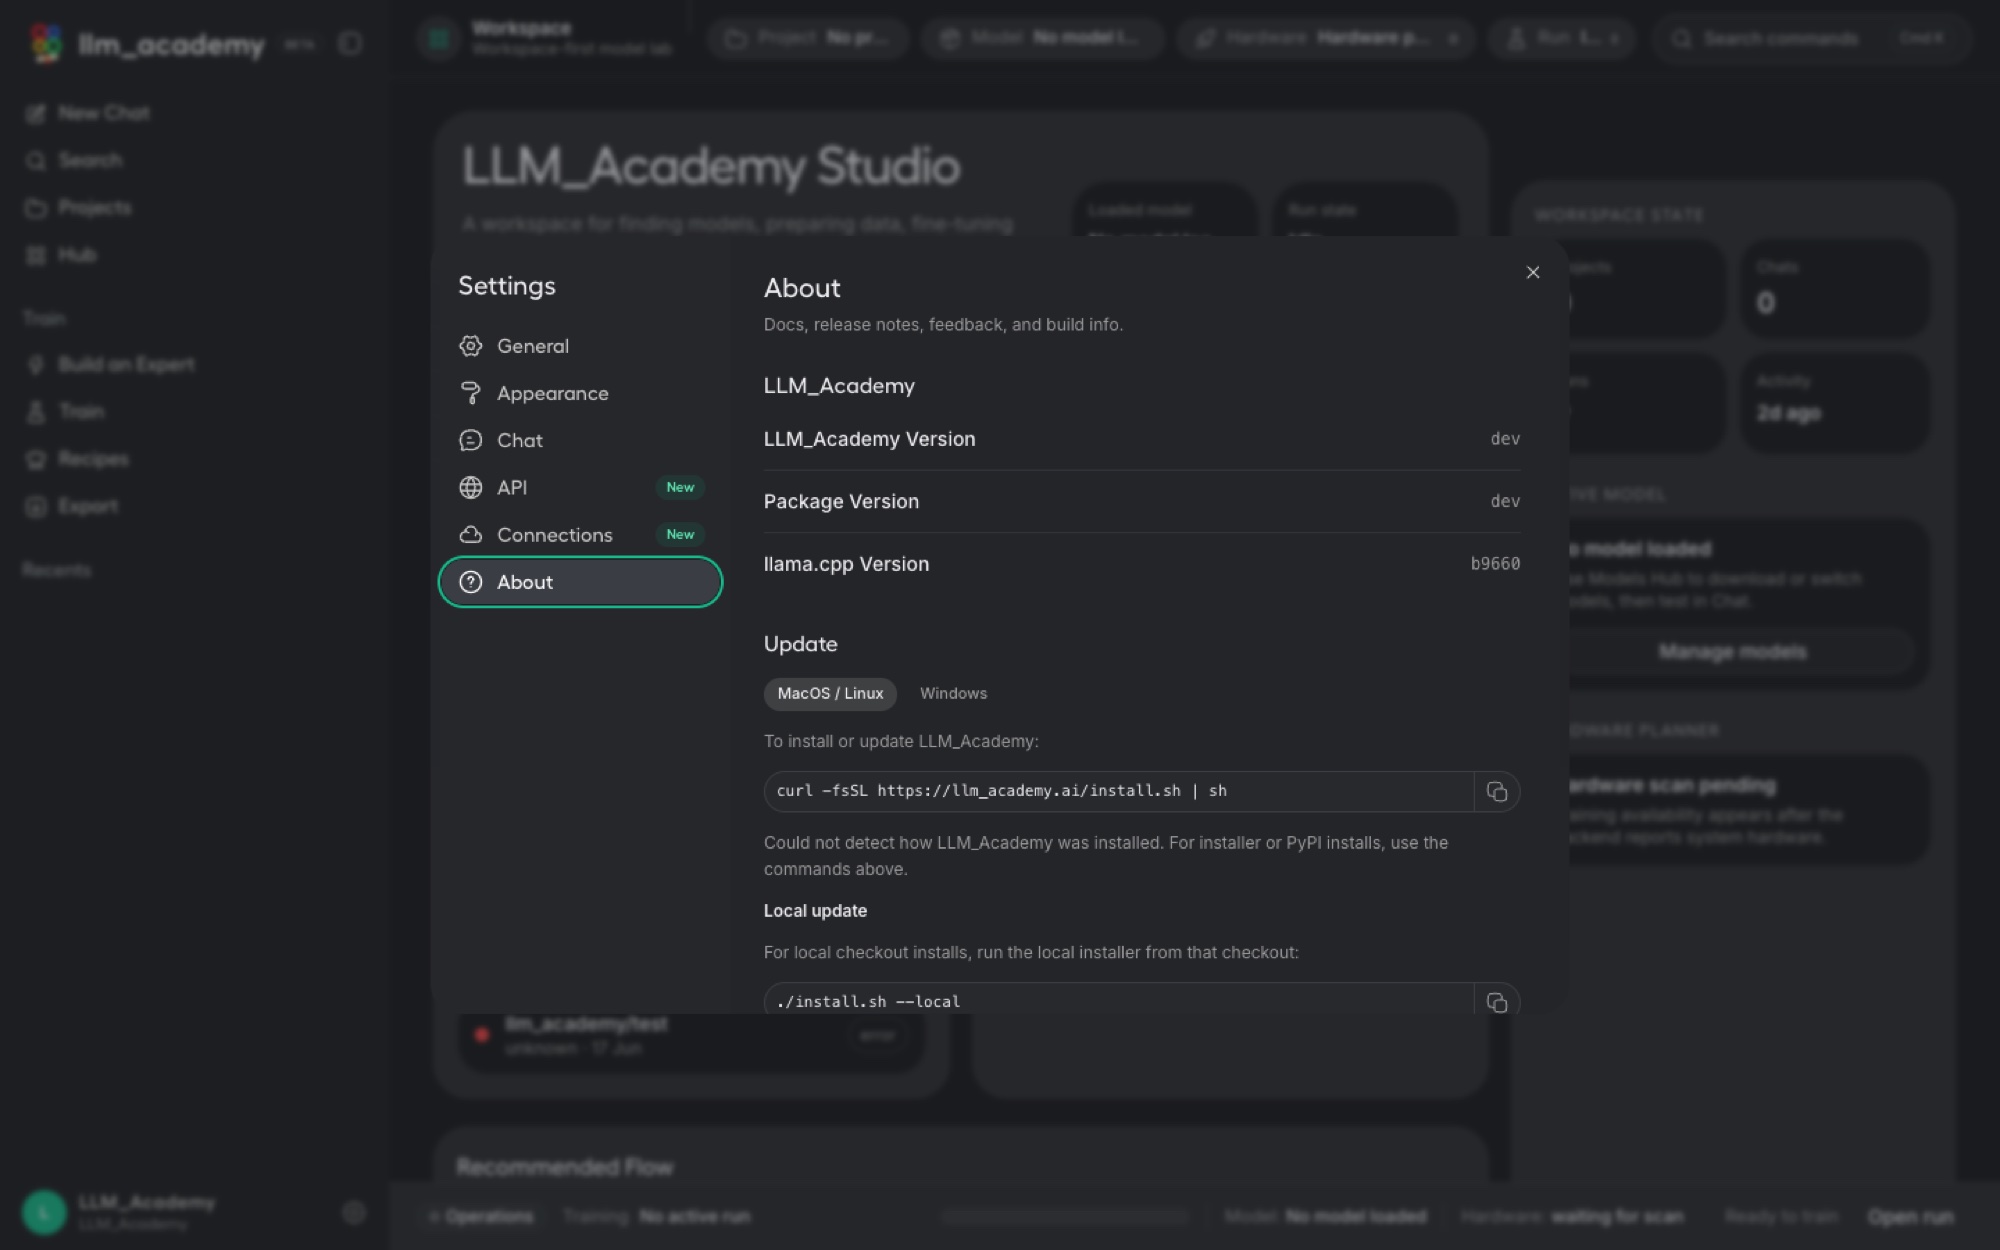Open the llm_academy/test run entry

pyautogui.click(x=691, y=1036)
